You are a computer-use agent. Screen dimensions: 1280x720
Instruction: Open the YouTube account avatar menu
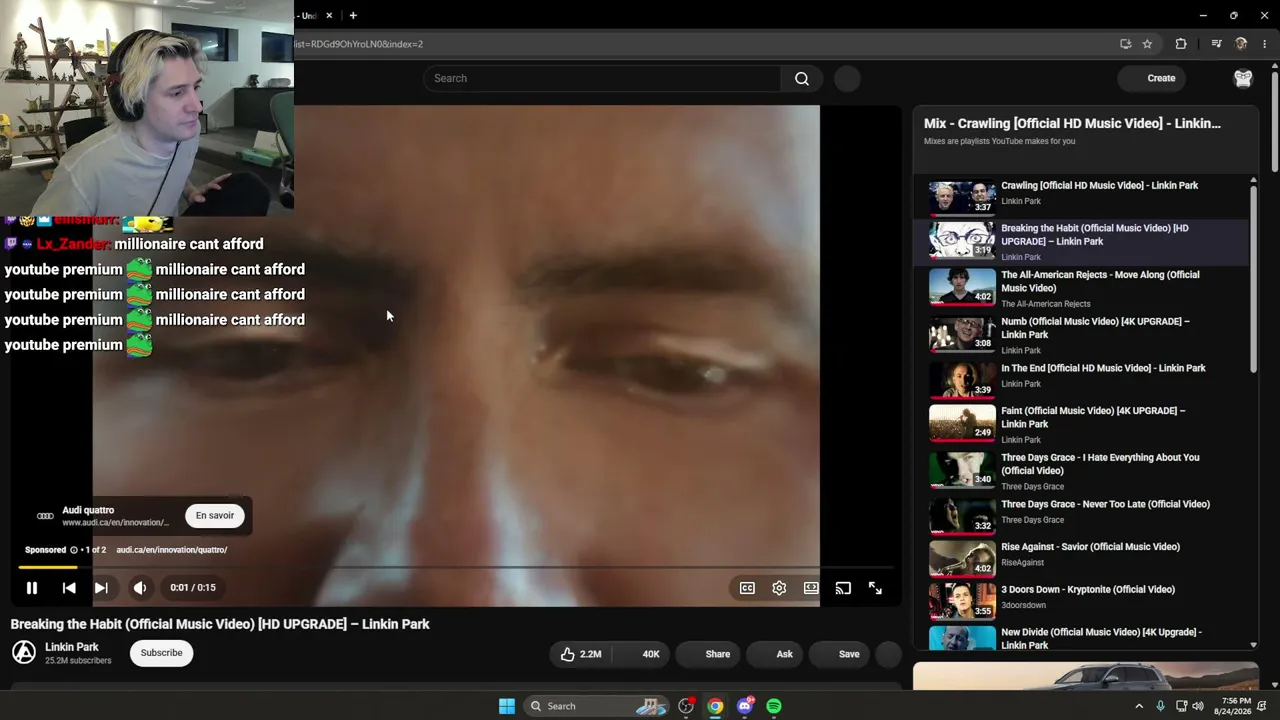[x=1243, y=78]
